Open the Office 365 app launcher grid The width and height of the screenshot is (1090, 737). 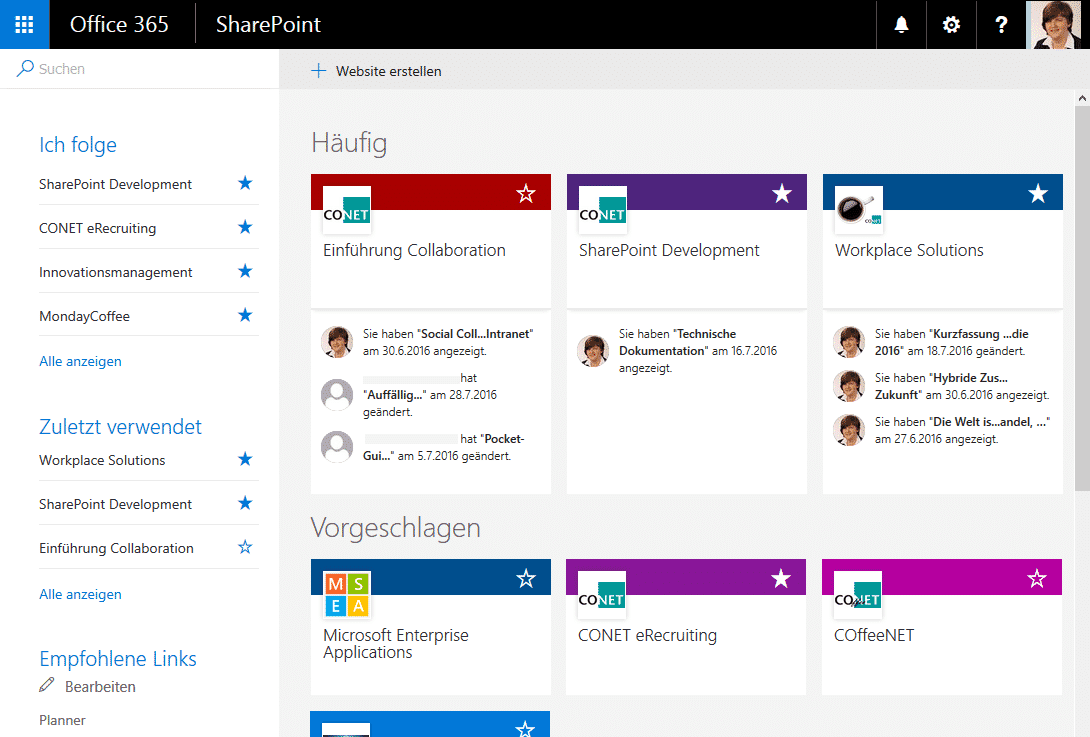click(x=24, y=24)
